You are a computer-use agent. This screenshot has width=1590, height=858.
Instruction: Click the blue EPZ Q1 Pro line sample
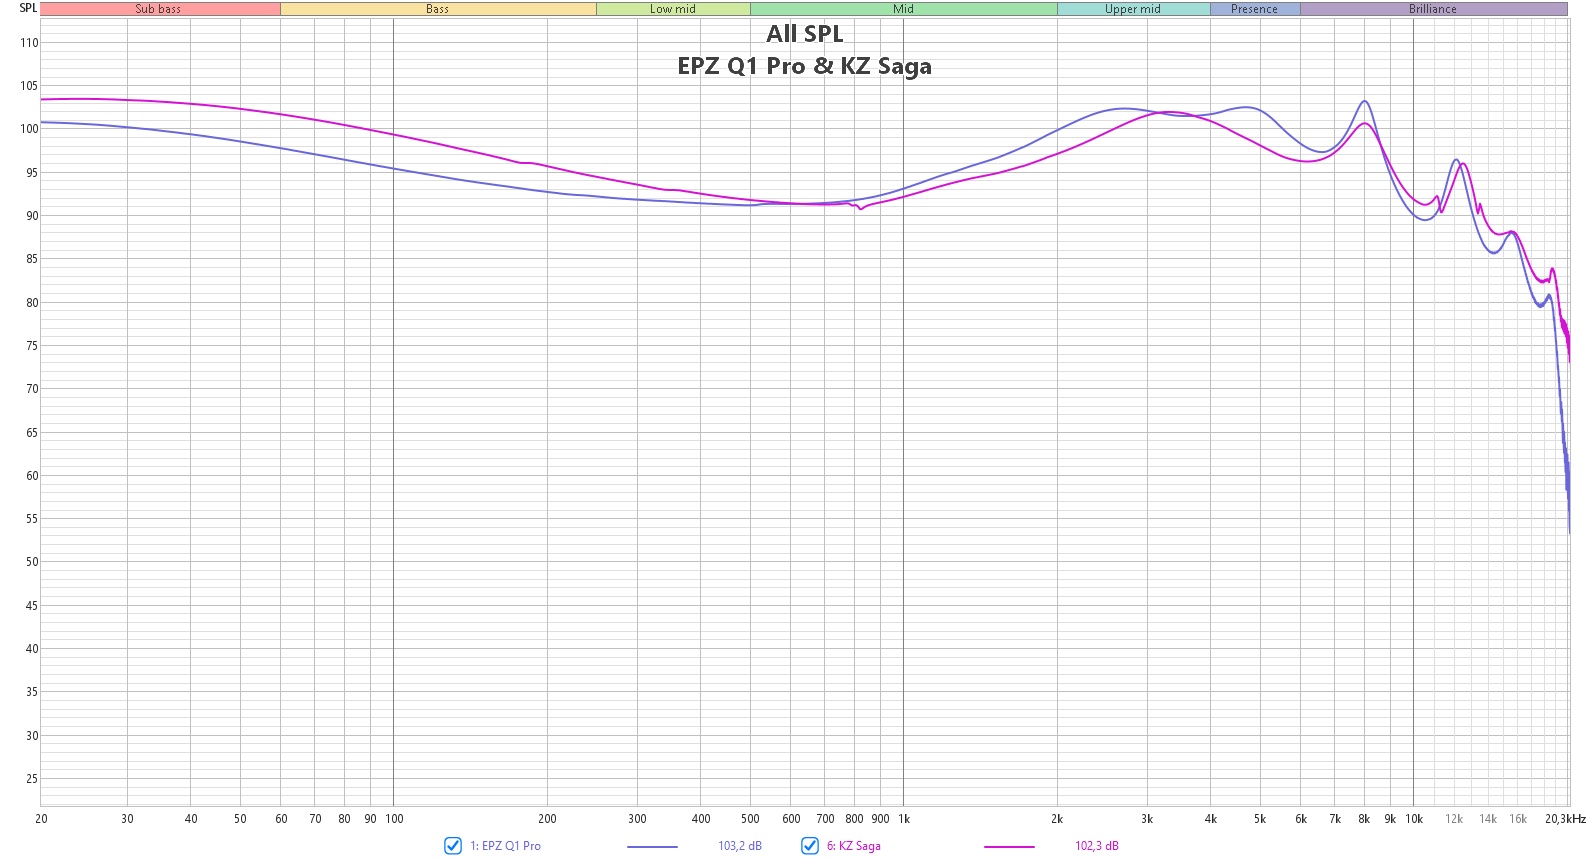click(652, 847)
